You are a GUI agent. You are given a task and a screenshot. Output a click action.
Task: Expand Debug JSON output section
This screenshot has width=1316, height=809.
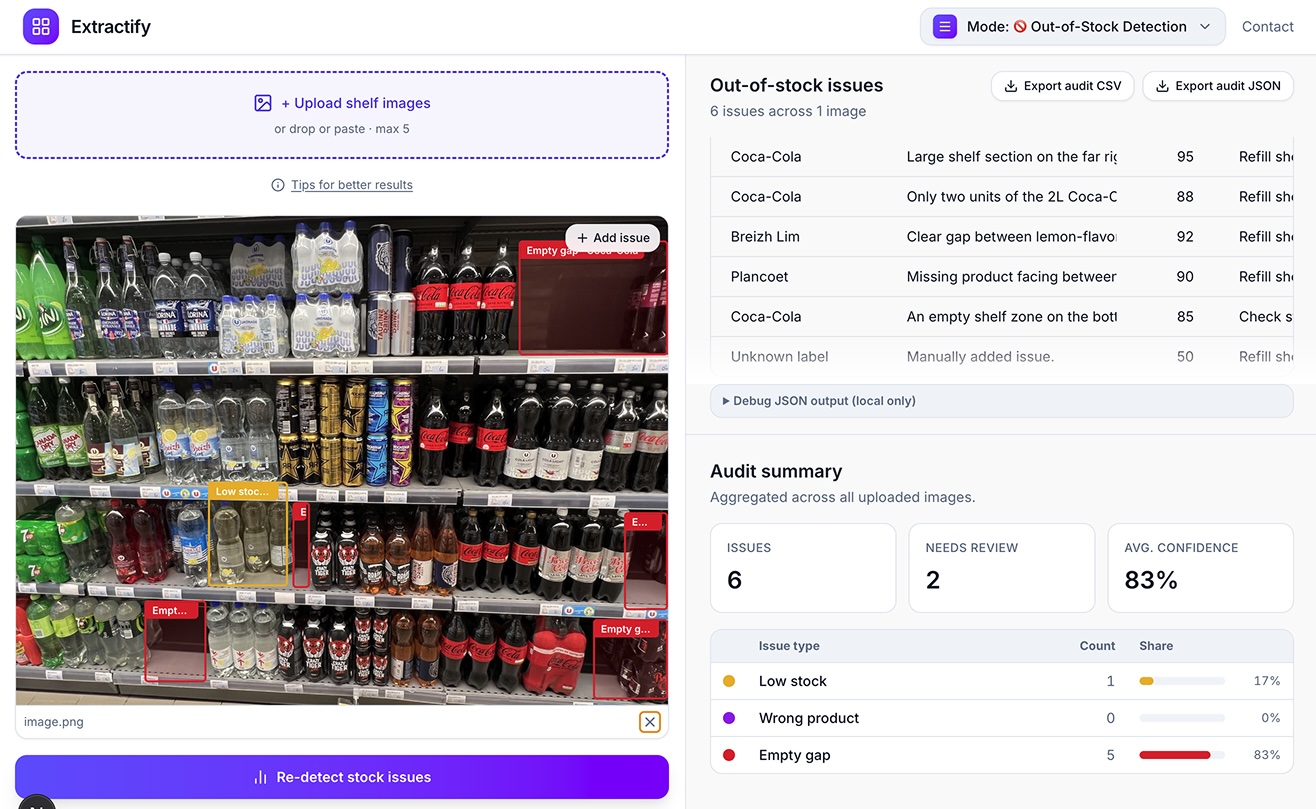[1002, 401]
